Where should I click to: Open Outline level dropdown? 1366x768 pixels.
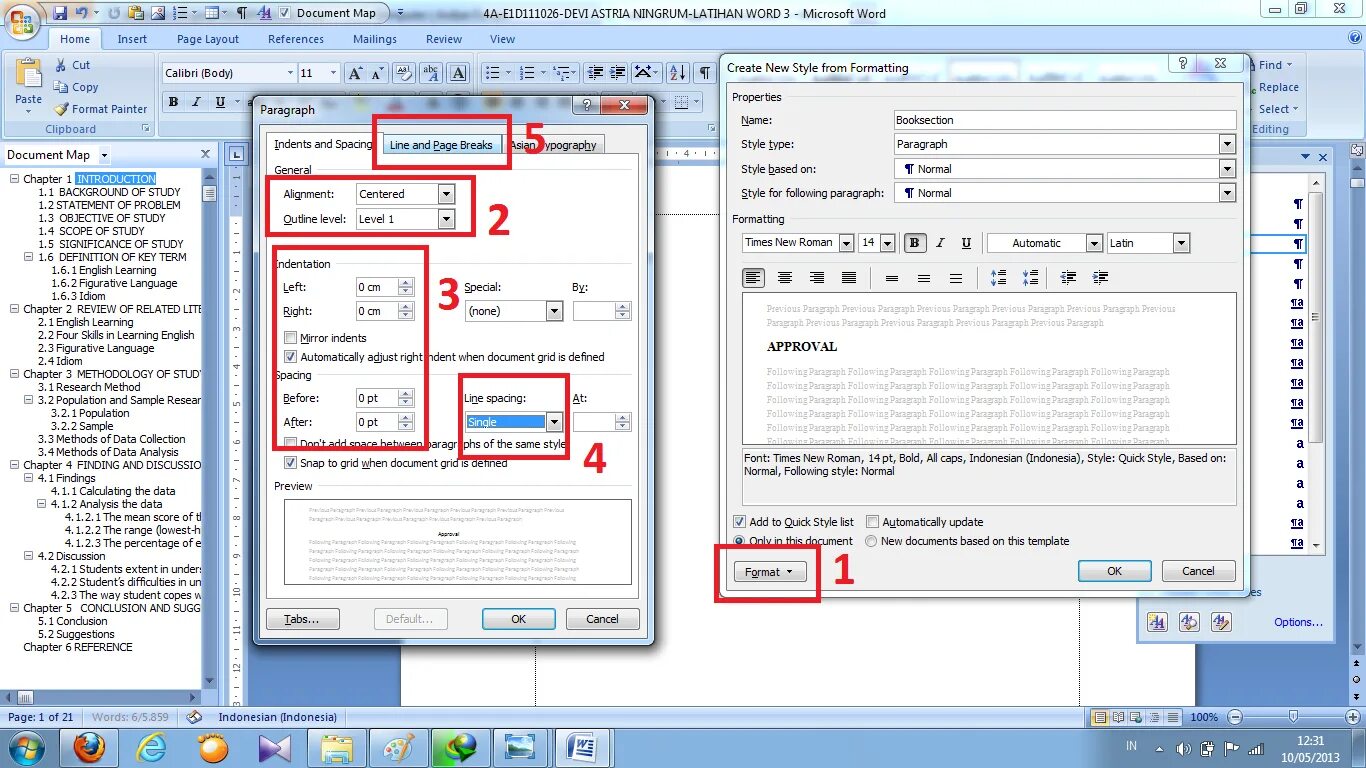click(446, 219)
